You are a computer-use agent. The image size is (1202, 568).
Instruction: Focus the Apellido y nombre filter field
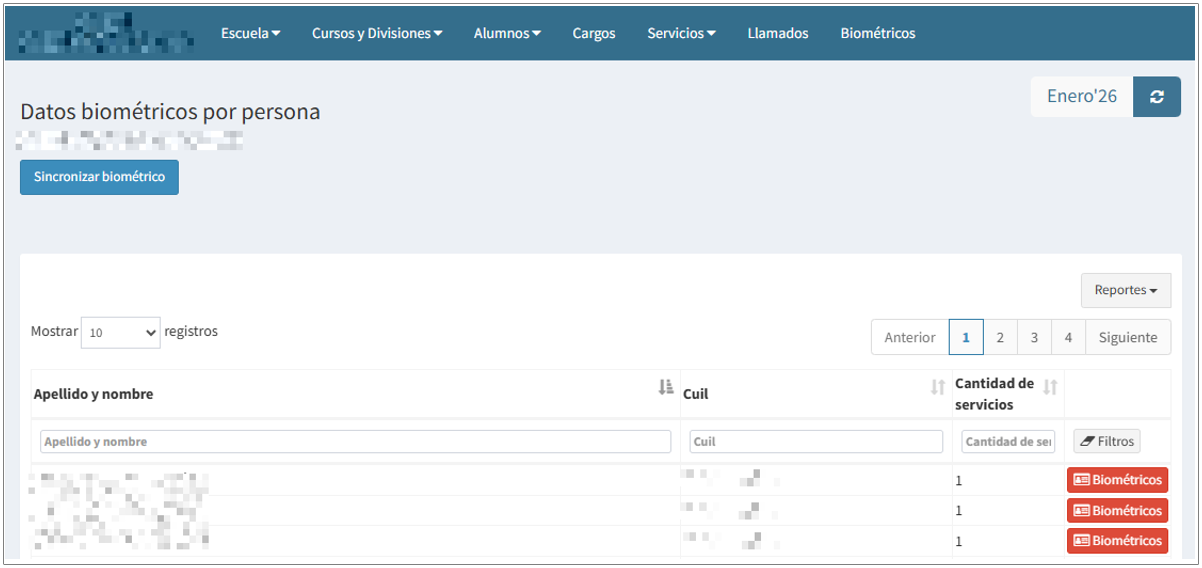[355, 441]
